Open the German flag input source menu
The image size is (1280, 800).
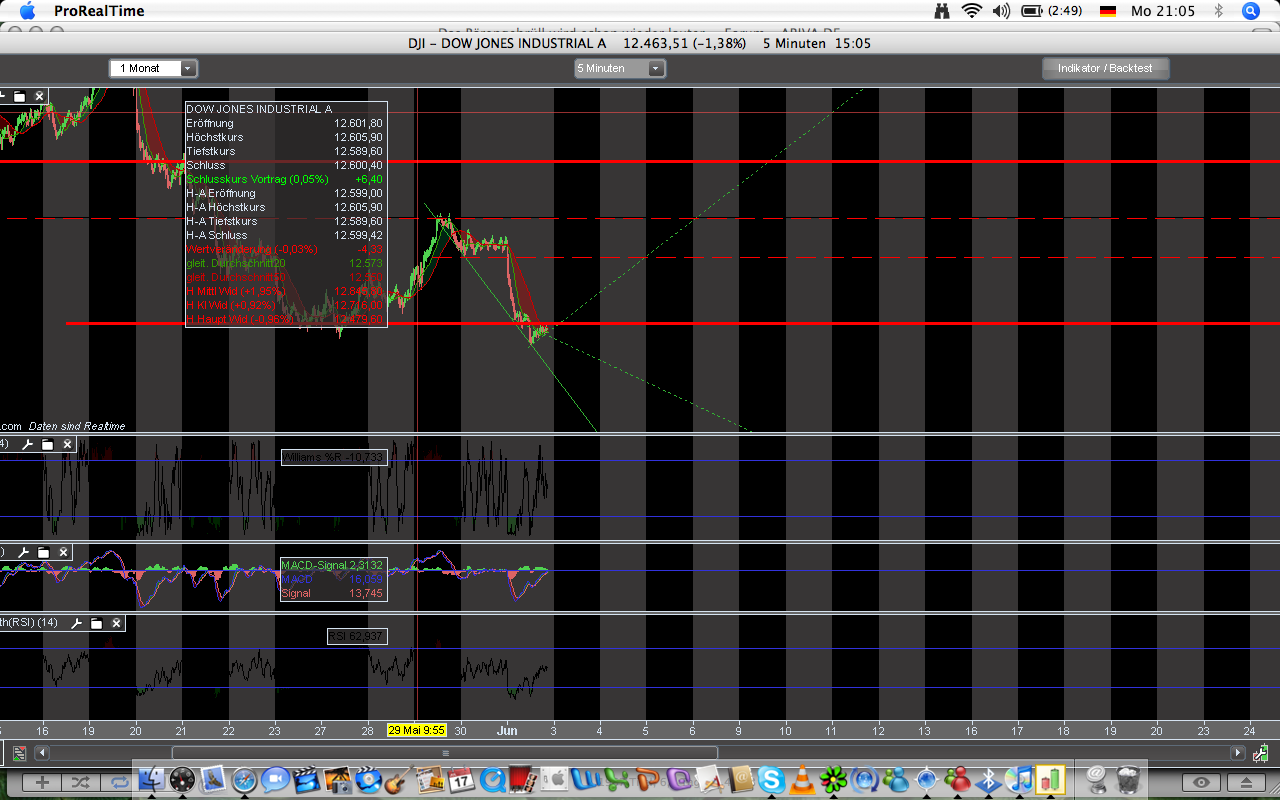[x=1108, y=11]
